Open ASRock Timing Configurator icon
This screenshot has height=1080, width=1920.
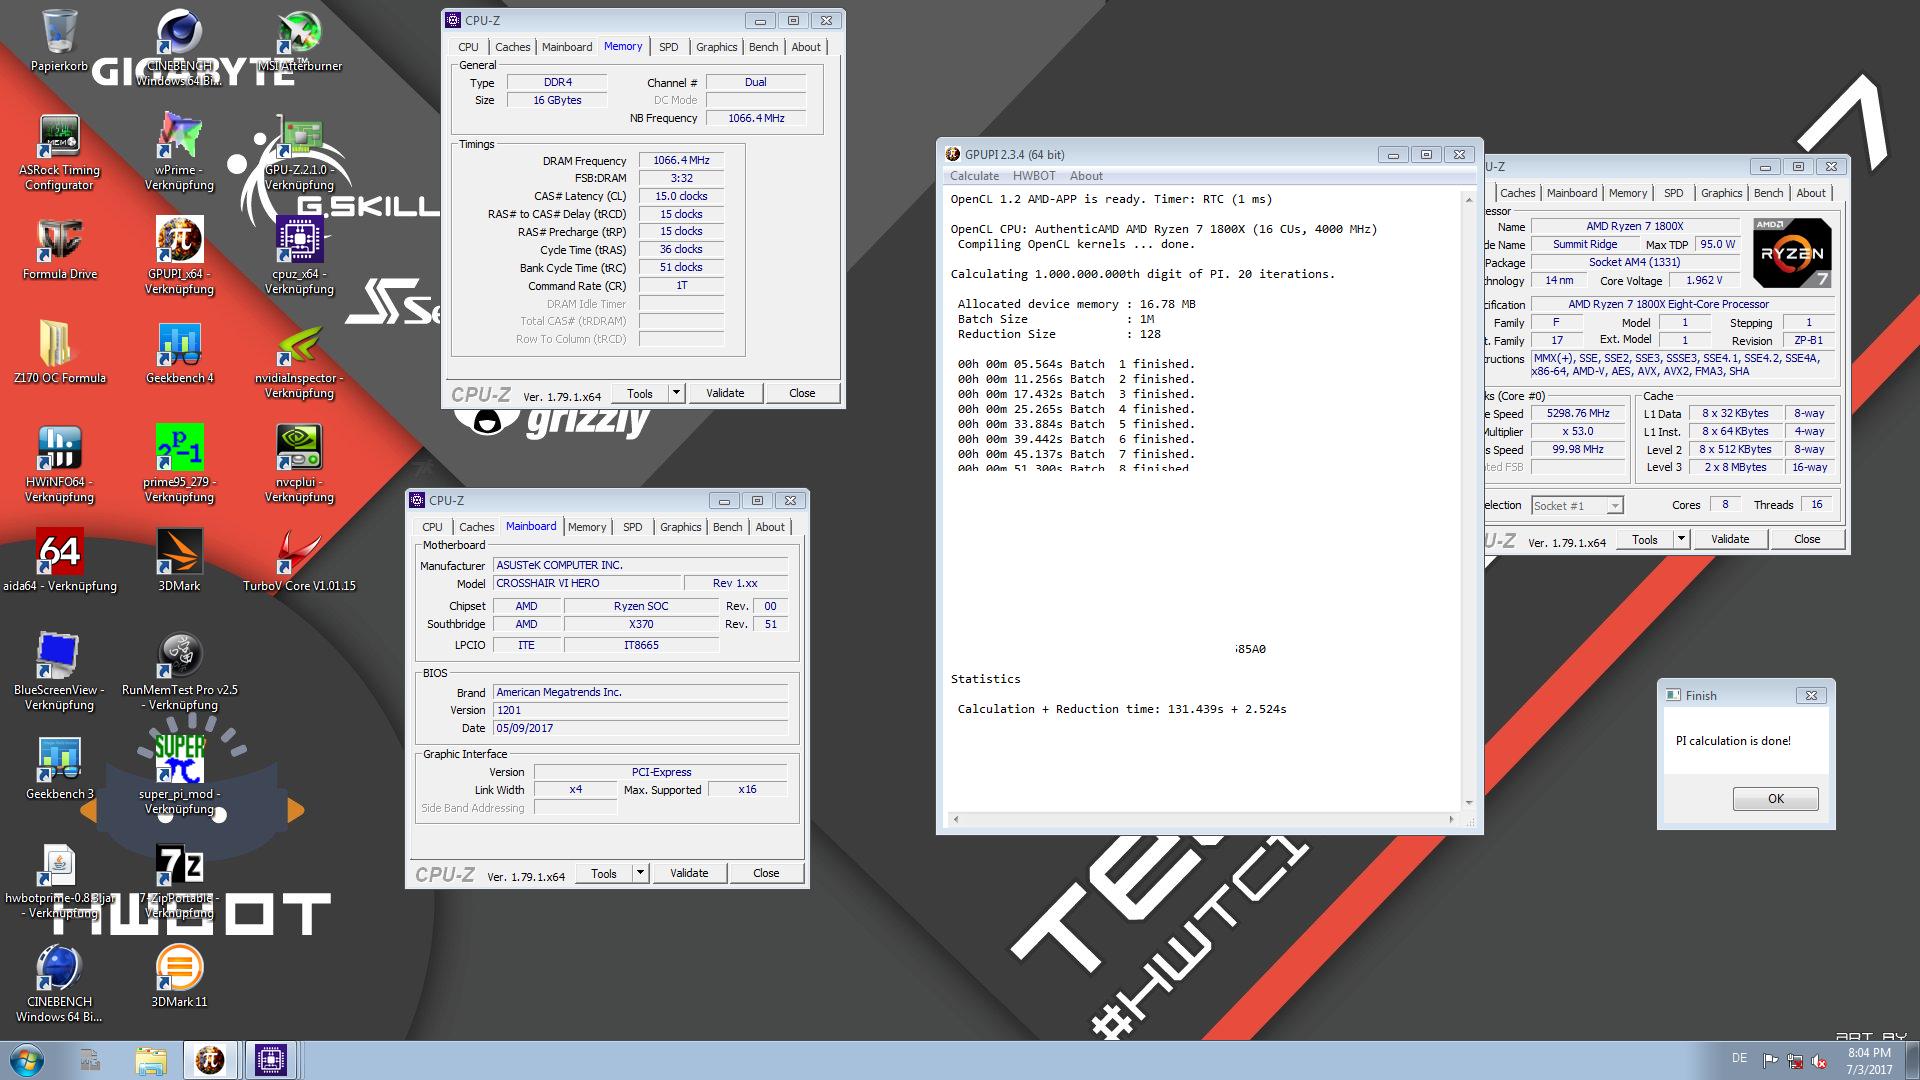coord(59,152)
